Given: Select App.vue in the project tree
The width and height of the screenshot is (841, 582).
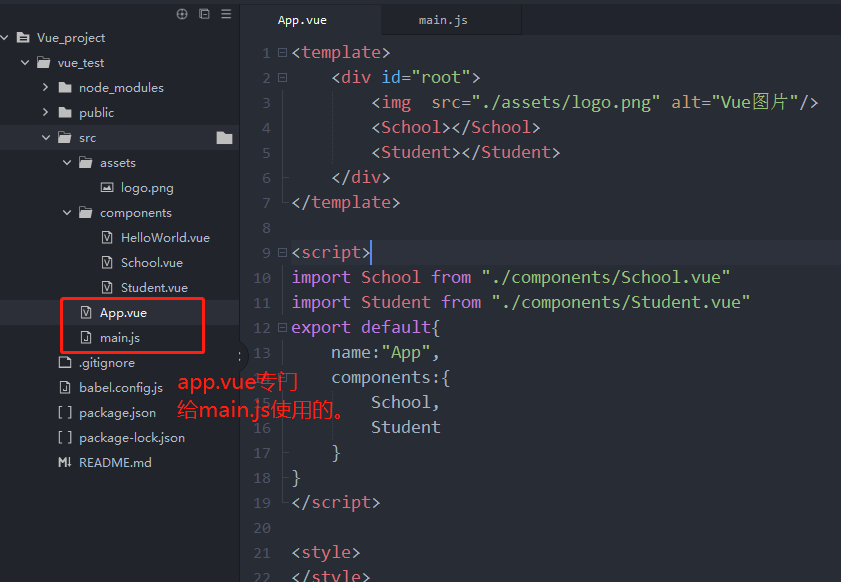Looking at the screenshot, I should pos(123,313).
